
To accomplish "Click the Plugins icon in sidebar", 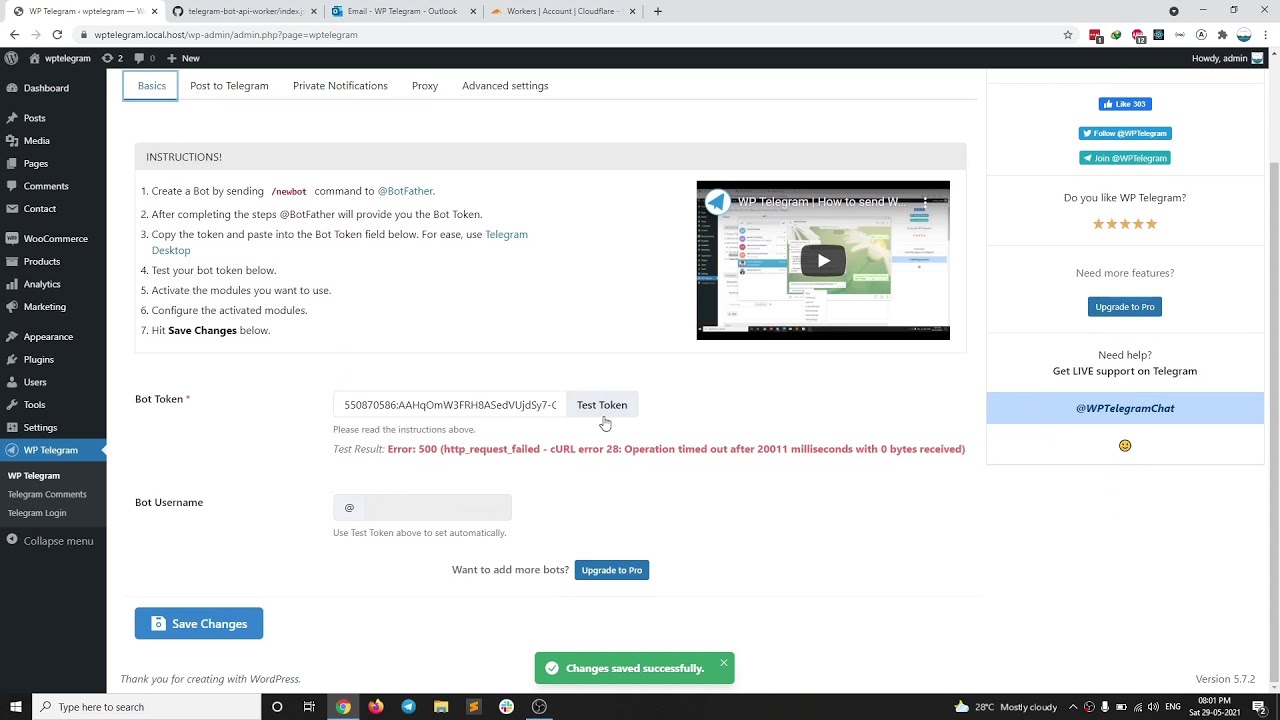I will click(12, 359).
